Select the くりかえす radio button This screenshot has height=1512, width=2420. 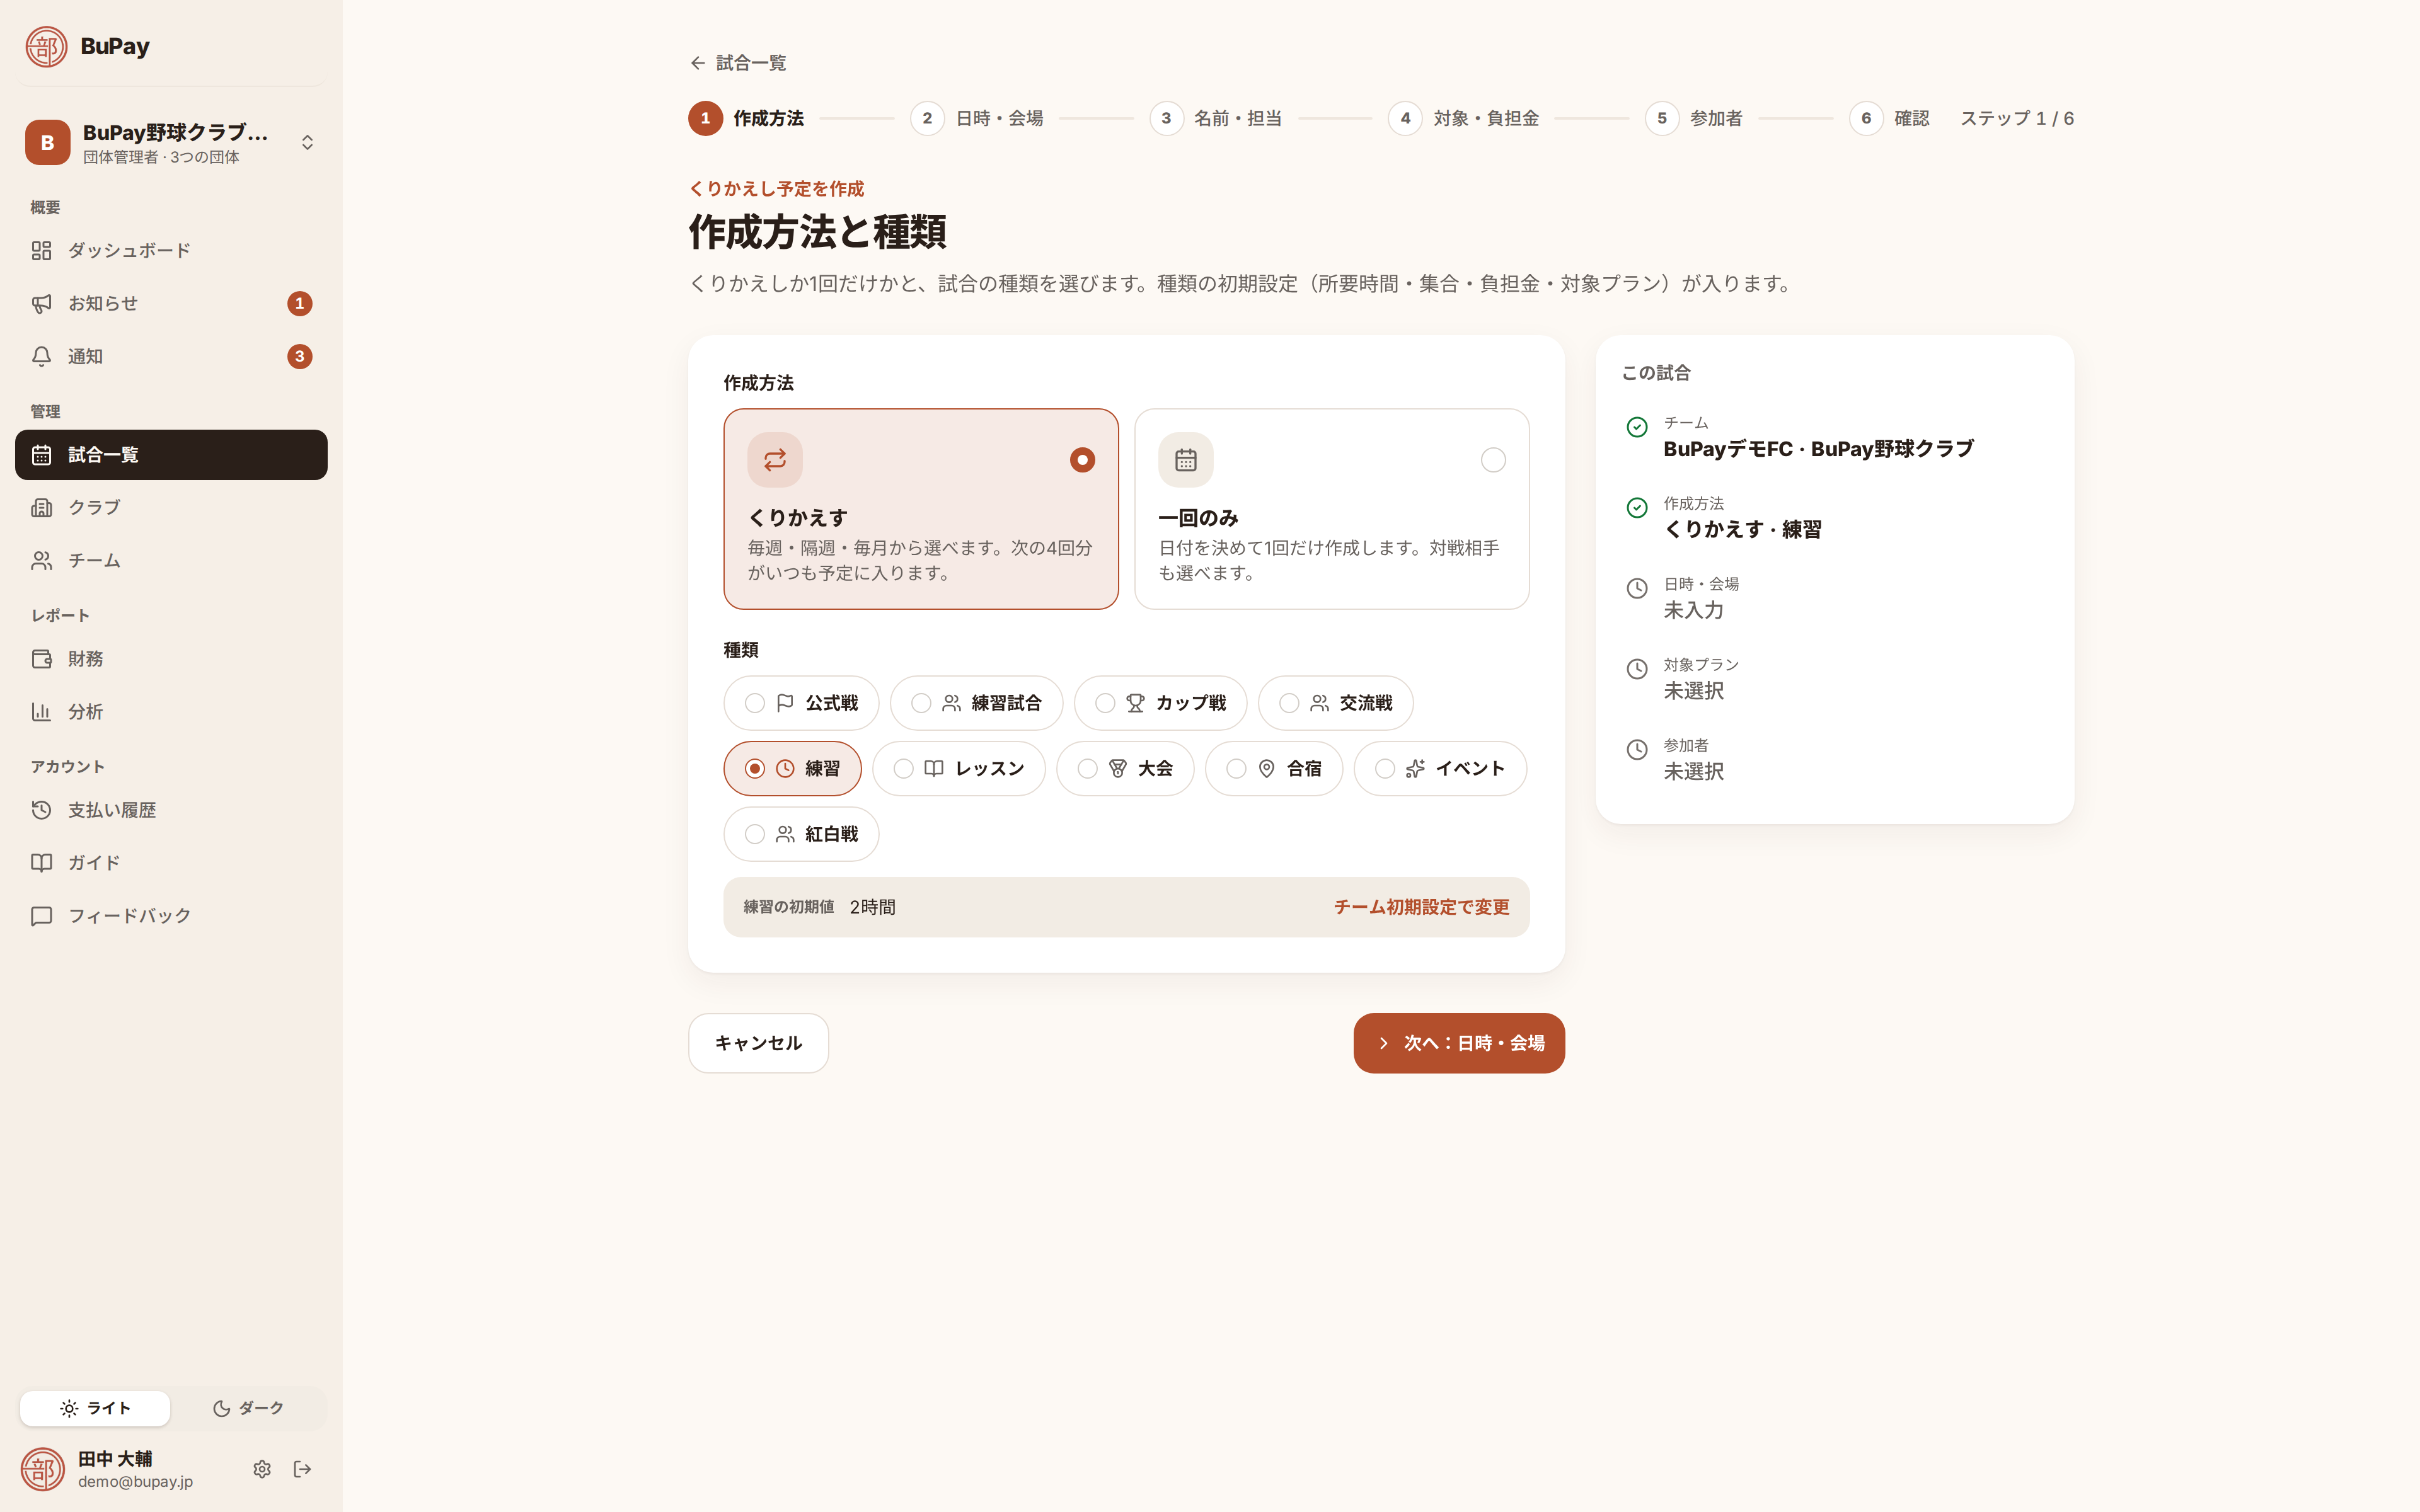pos(1082,460)
